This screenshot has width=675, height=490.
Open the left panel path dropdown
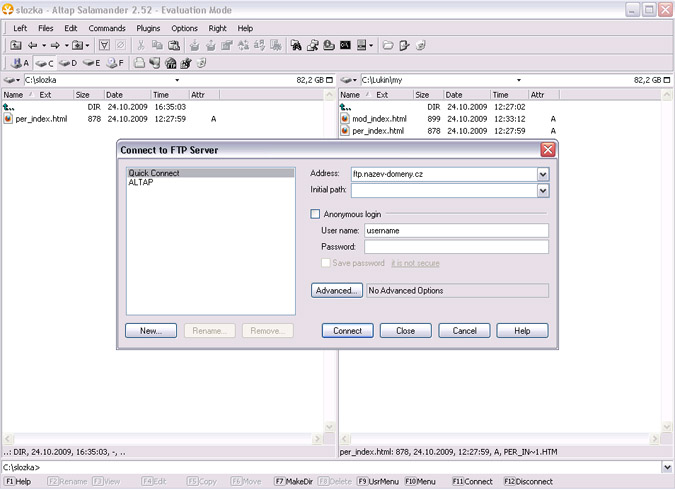point(177,79)
